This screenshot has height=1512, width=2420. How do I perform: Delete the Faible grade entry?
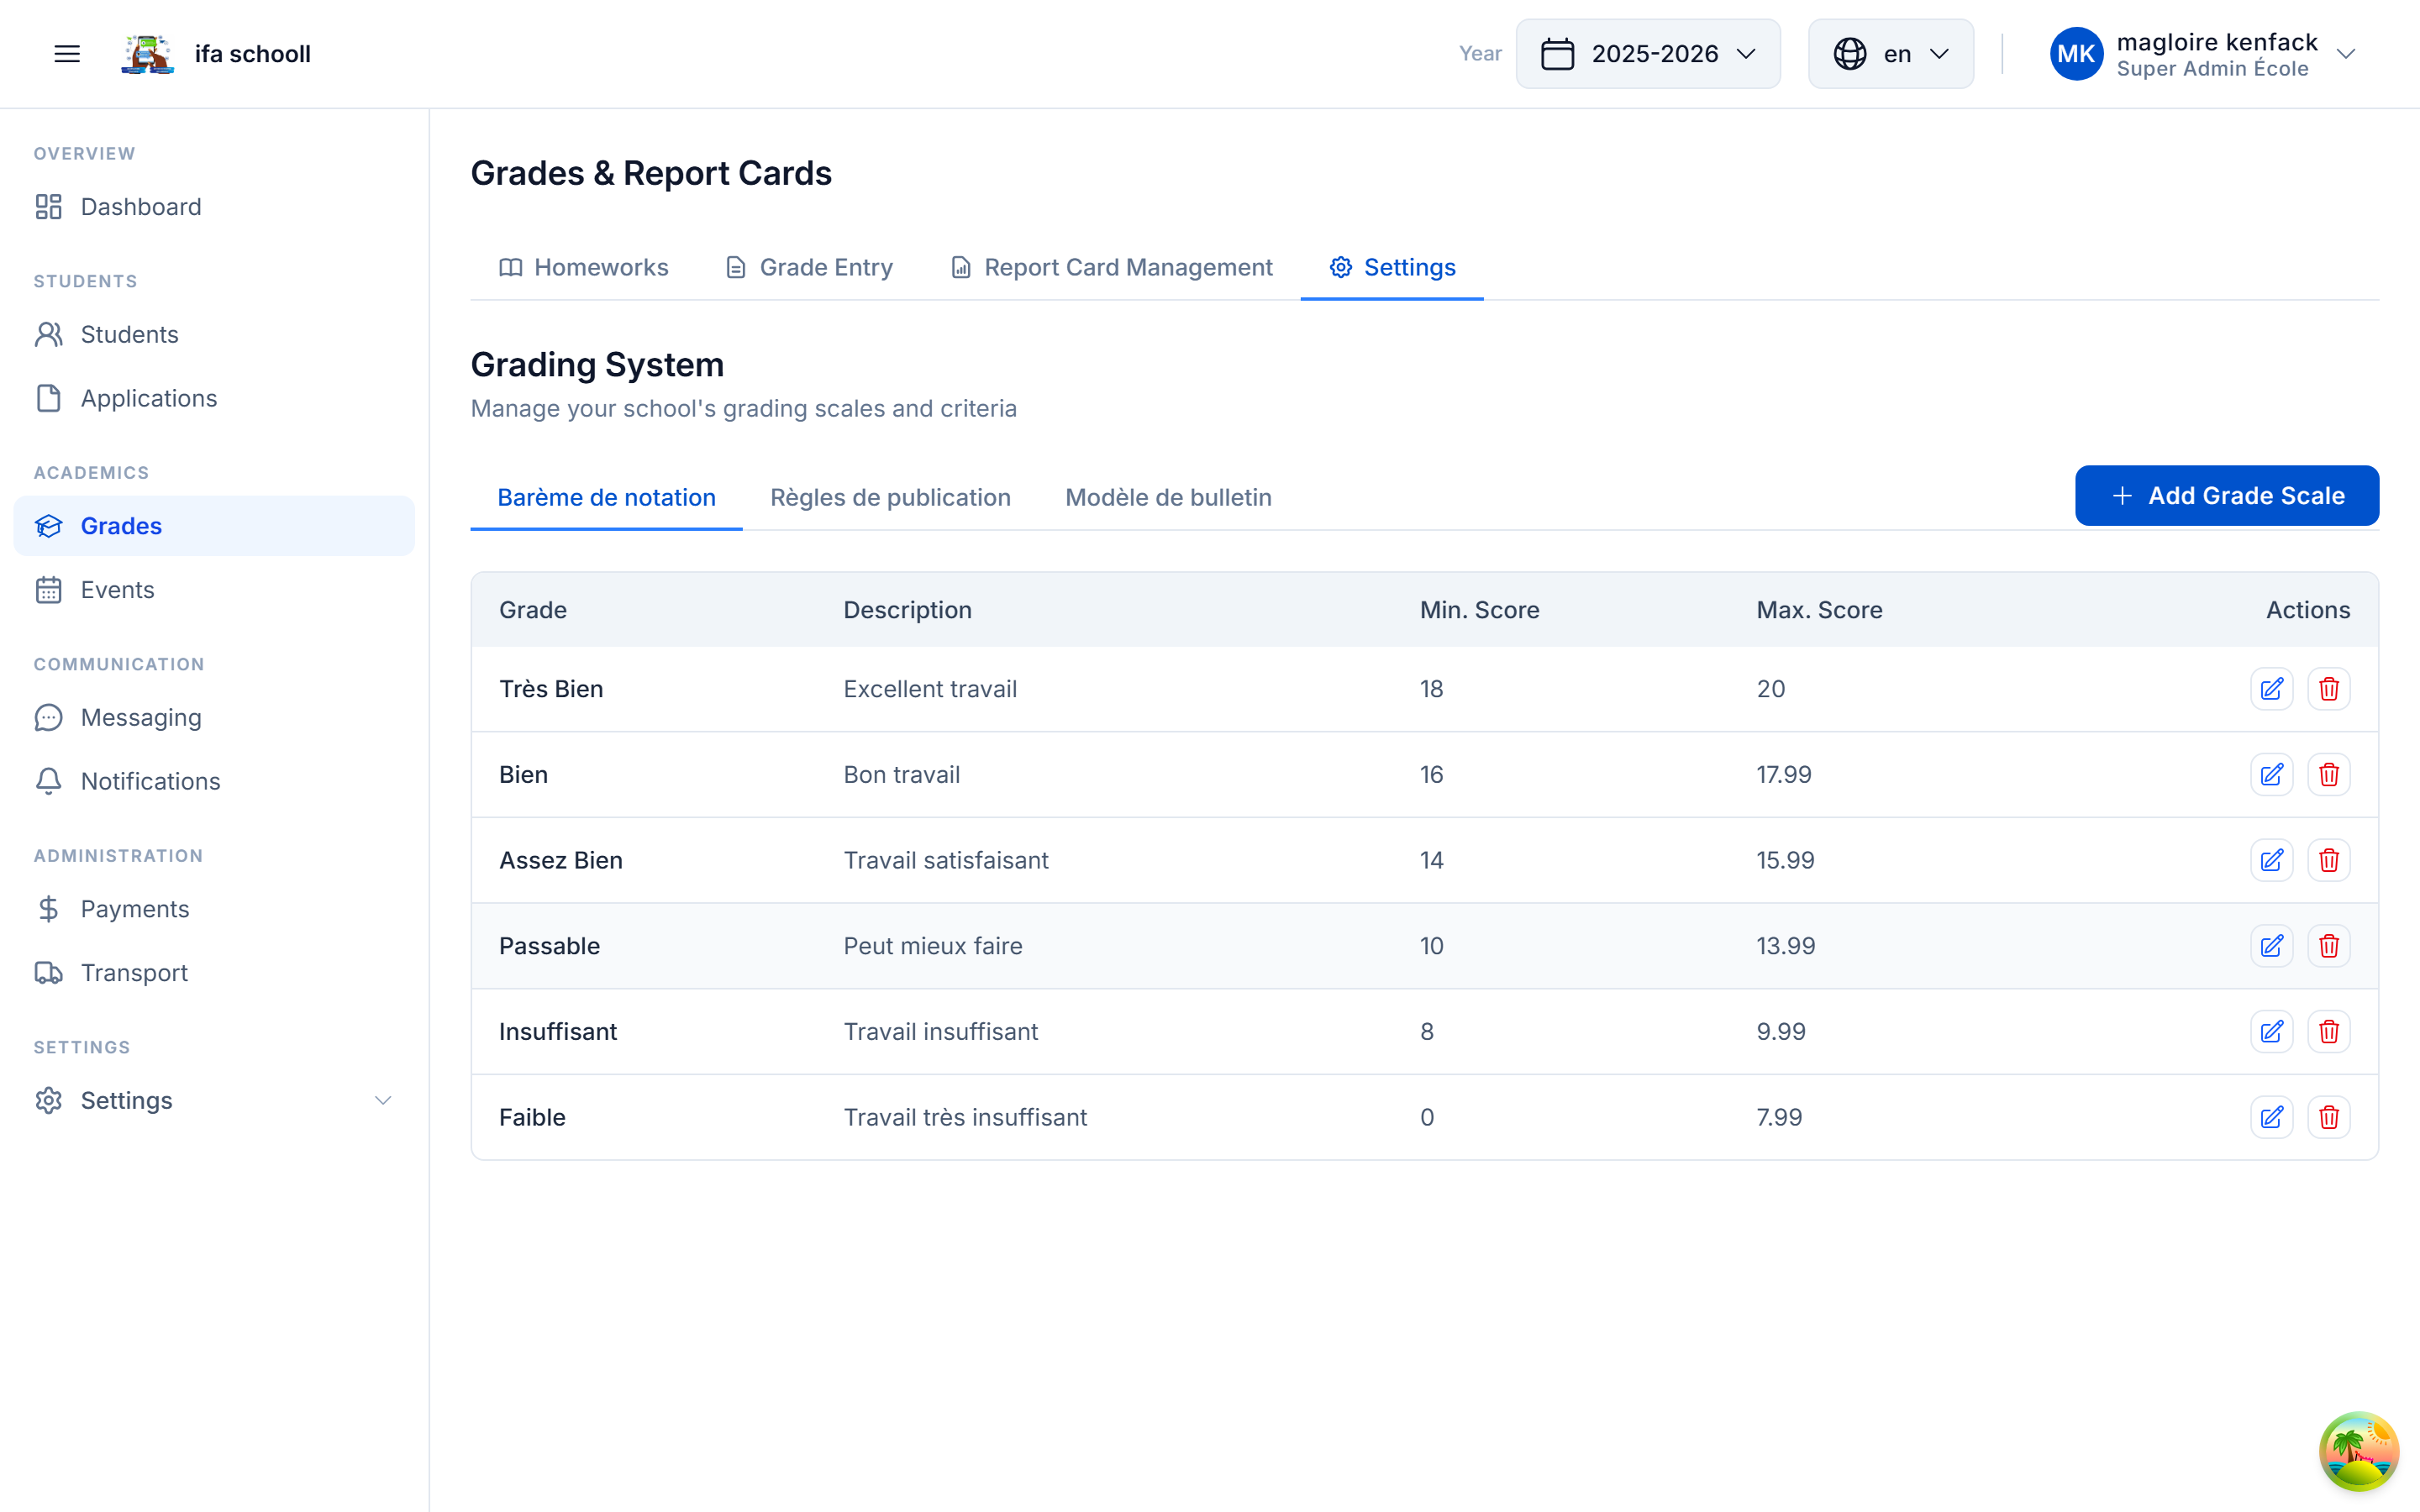point(2328,1117)
